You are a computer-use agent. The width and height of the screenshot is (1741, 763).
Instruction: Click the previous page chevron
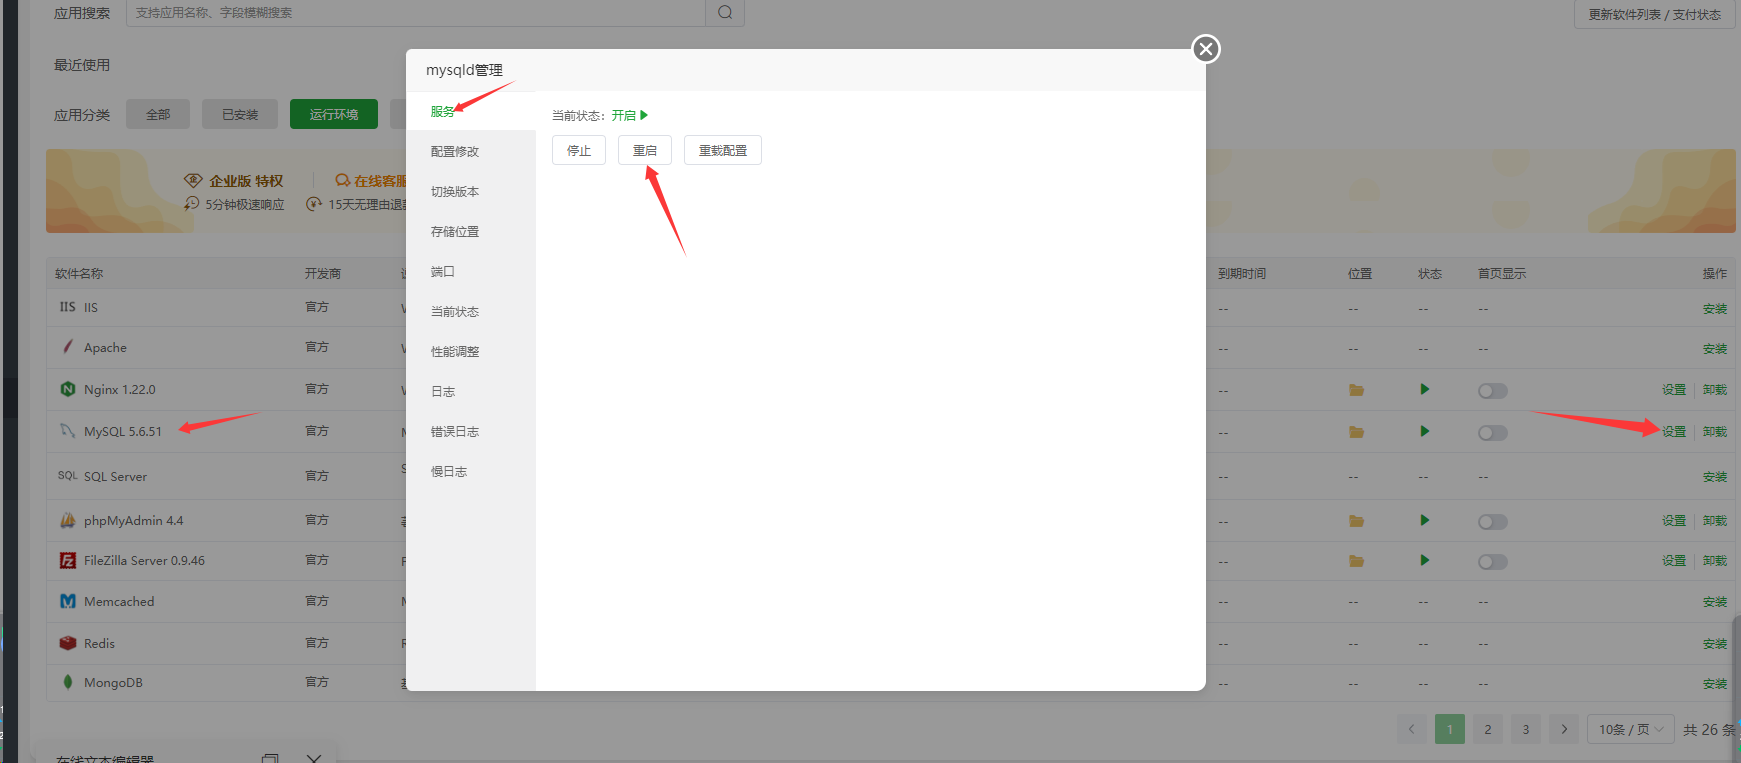[1412, 729]
